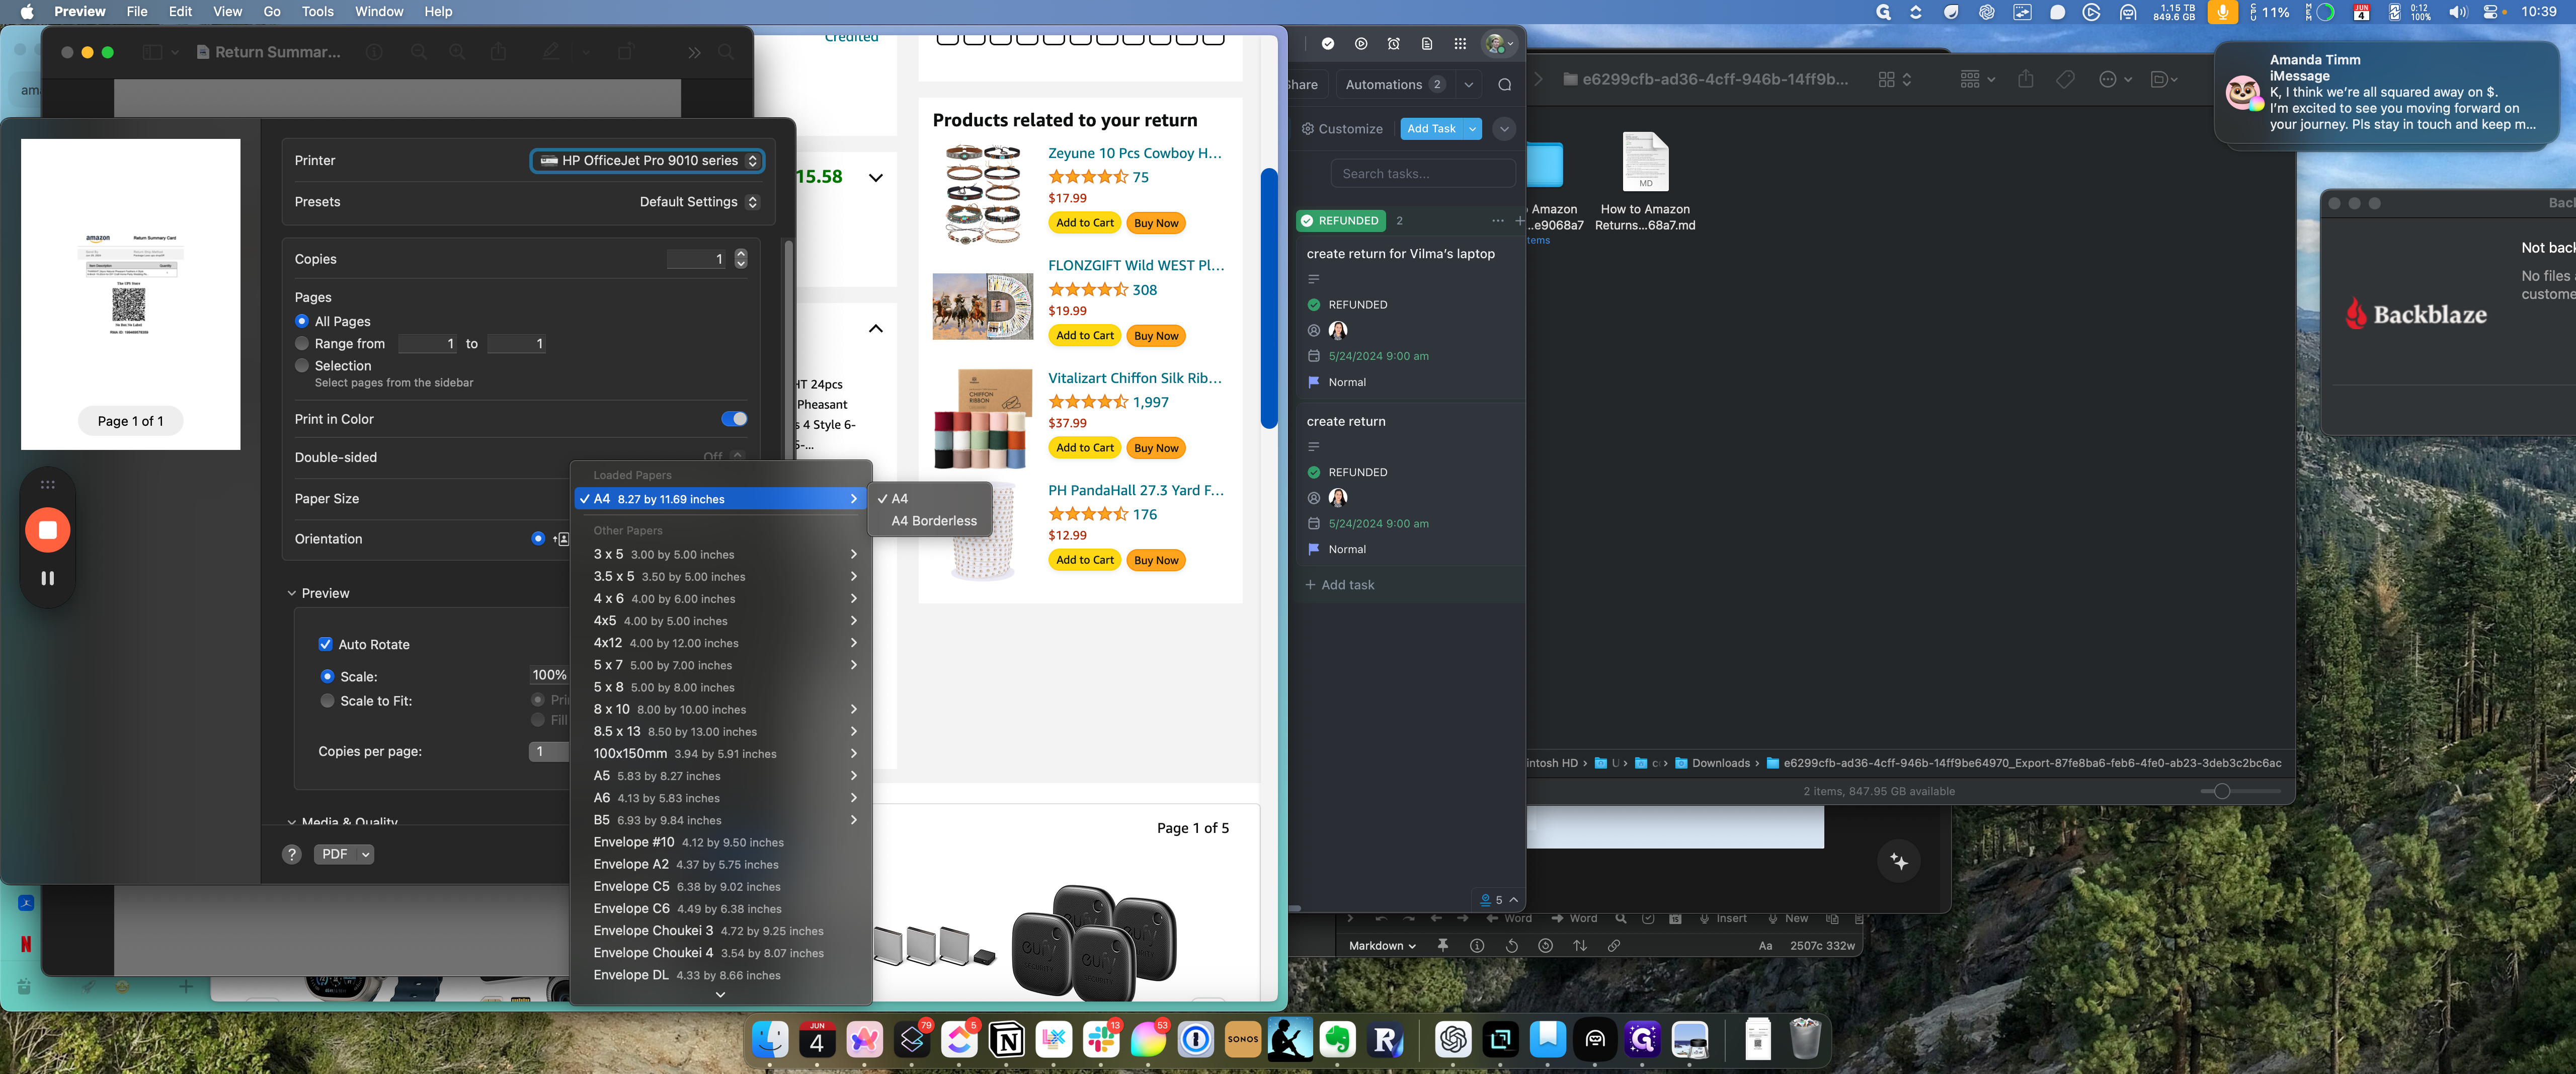Expand the 15.58 refund chevron on Amazon page
Image resolution: width=2576 pixels, height=1074 pixels.
coord(876,177)
